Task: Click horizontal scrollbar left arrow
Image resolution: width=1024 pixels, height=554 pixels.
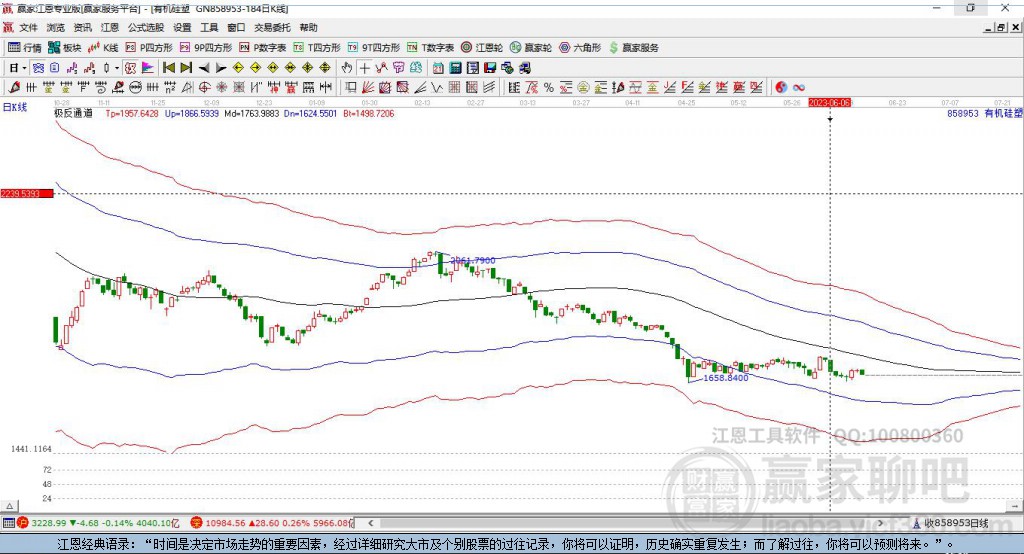Action: click(x=370, y=523)
